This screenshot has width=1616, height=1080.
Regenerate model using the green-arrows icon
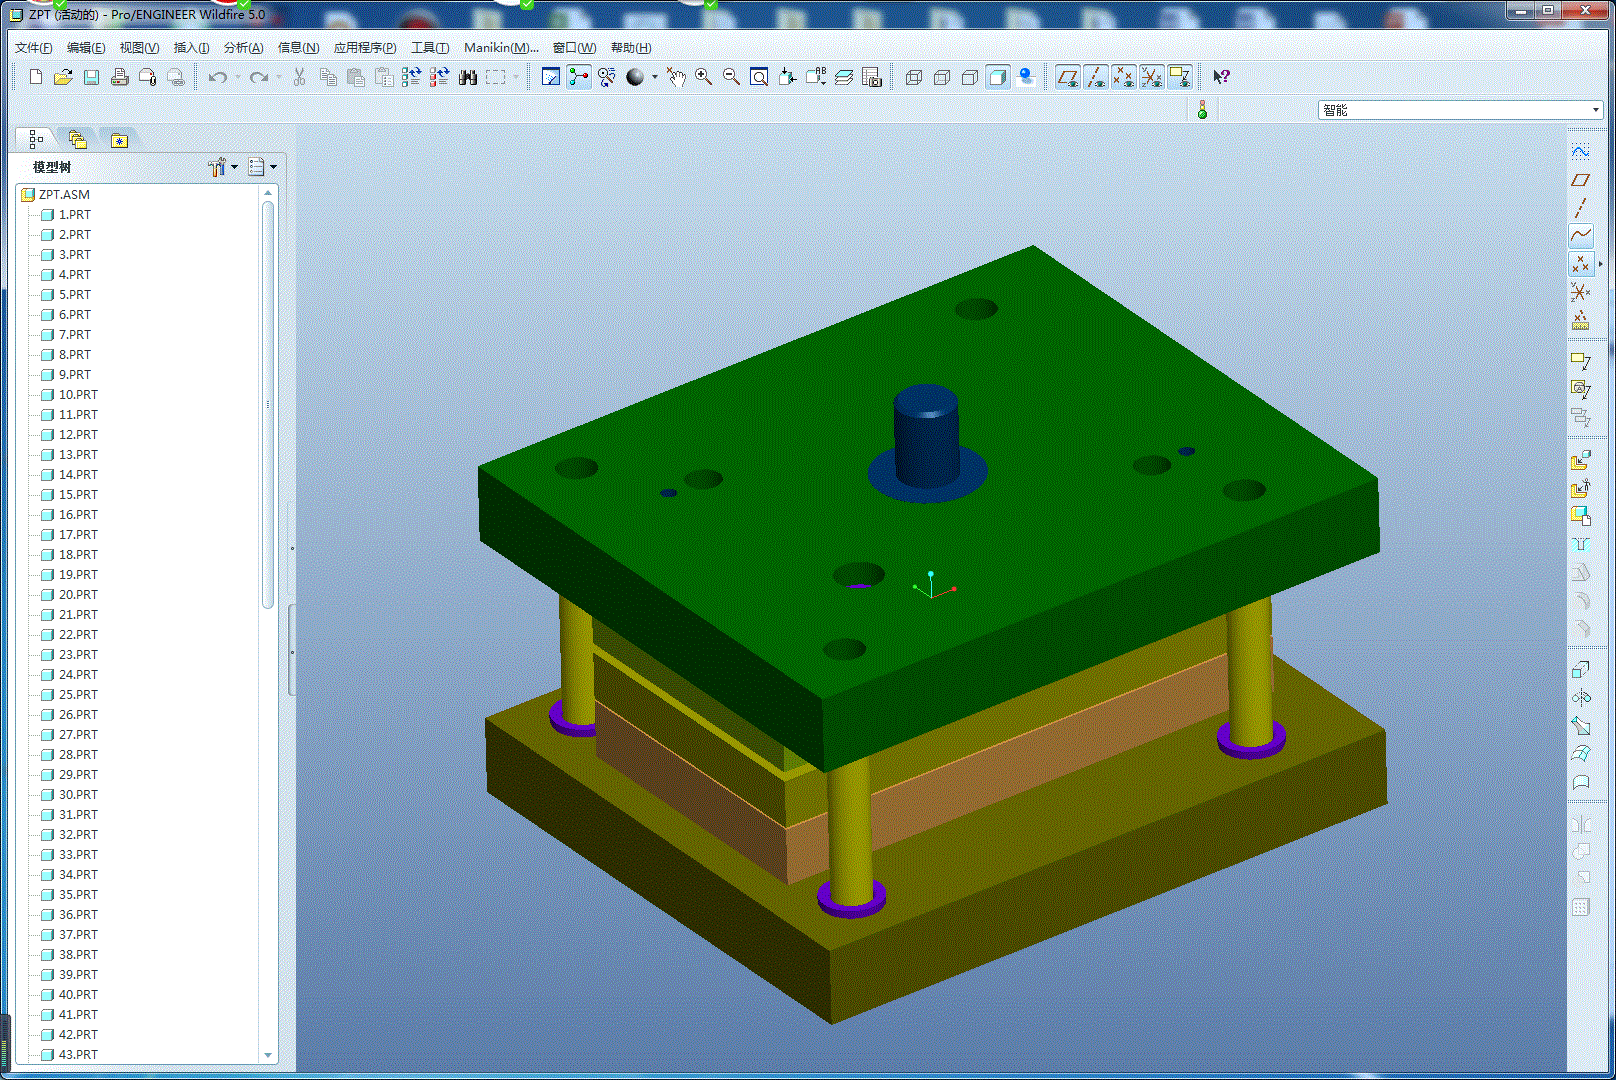(x=411, y=77)
